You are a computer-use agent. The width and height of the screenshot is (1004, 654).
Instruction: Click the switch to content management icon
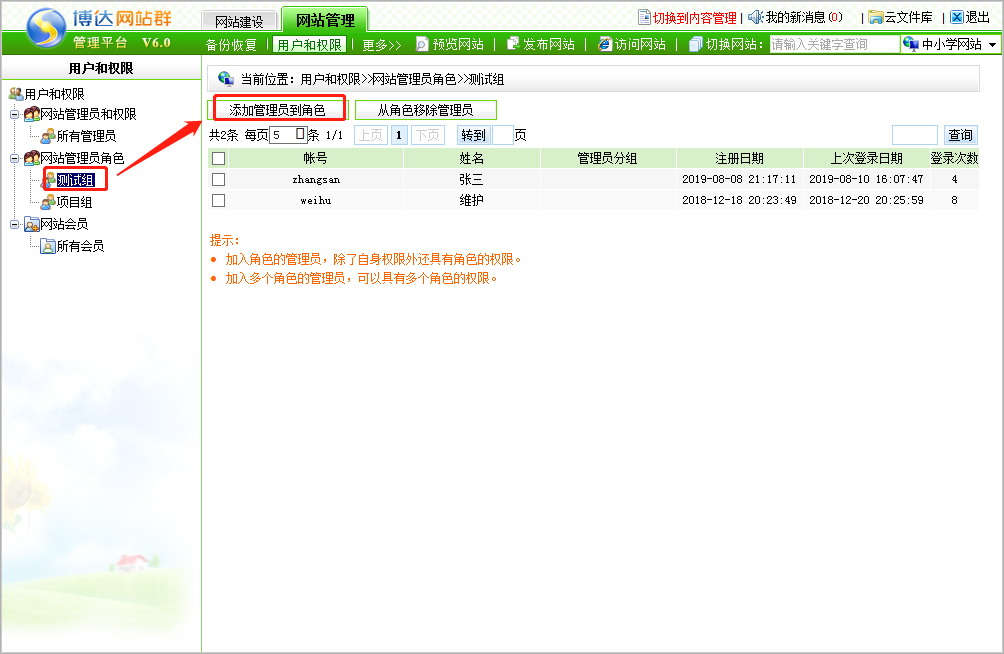pos(644,17)
